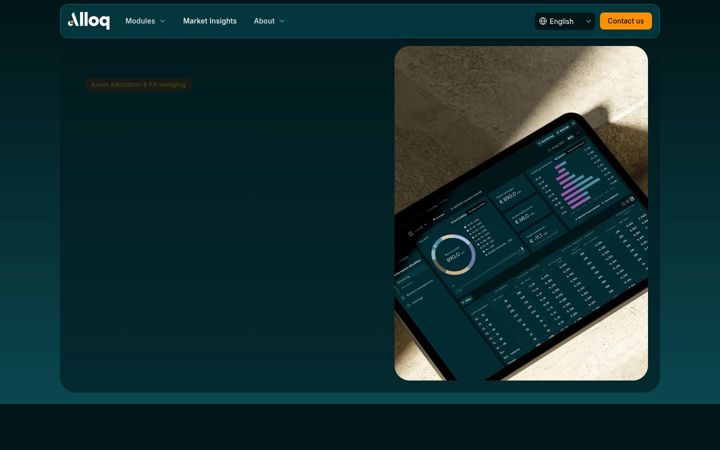Go to Market Insights page

pos(210,21)
